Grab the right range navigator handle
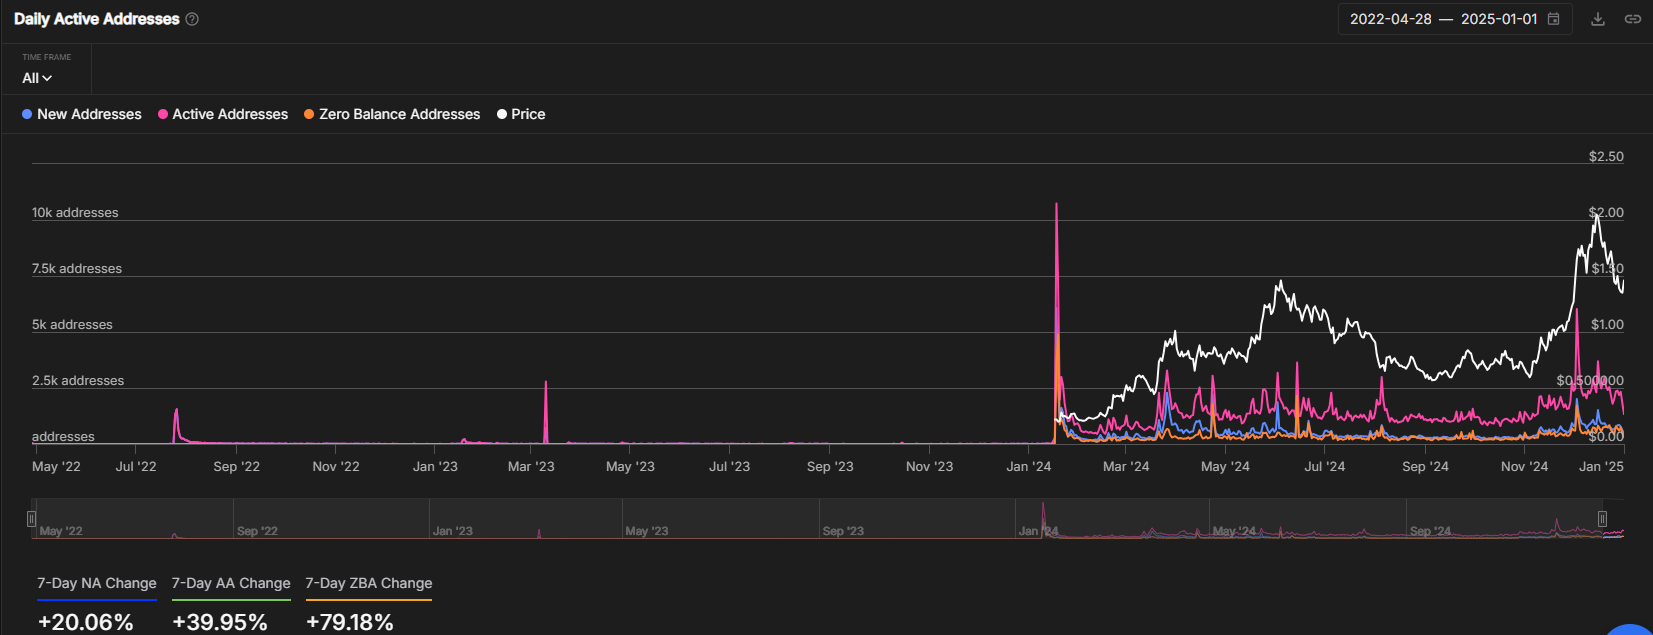The height and width of the screenshot is (635, 1653). [1602, 519]
